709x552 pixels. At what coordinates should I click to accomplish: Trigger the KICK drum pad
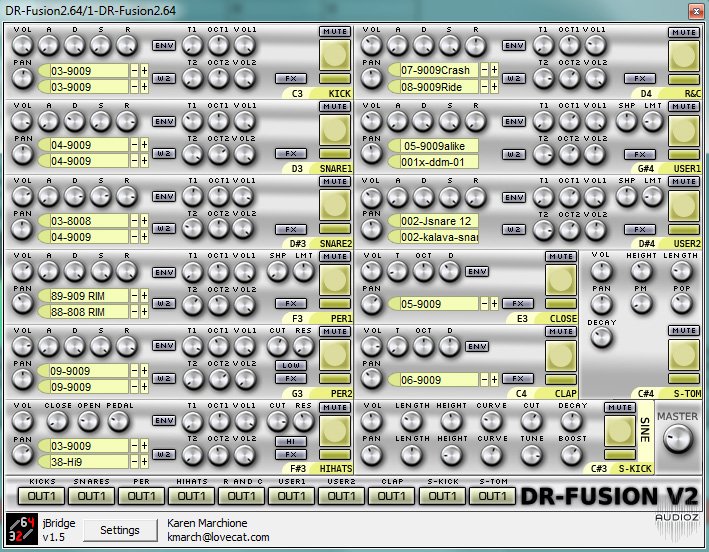pos(335,55)
